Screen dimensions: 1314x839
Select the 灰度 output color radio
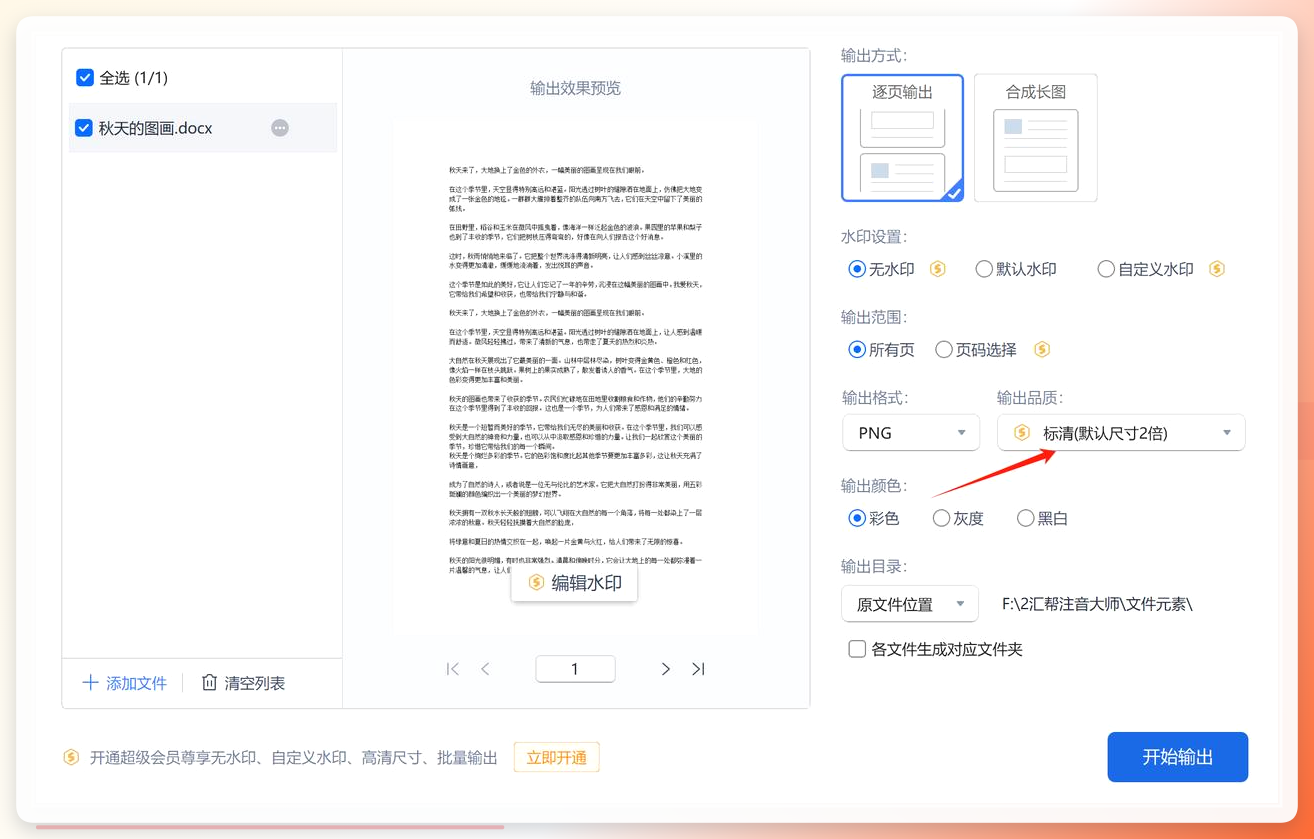(941, 518)
